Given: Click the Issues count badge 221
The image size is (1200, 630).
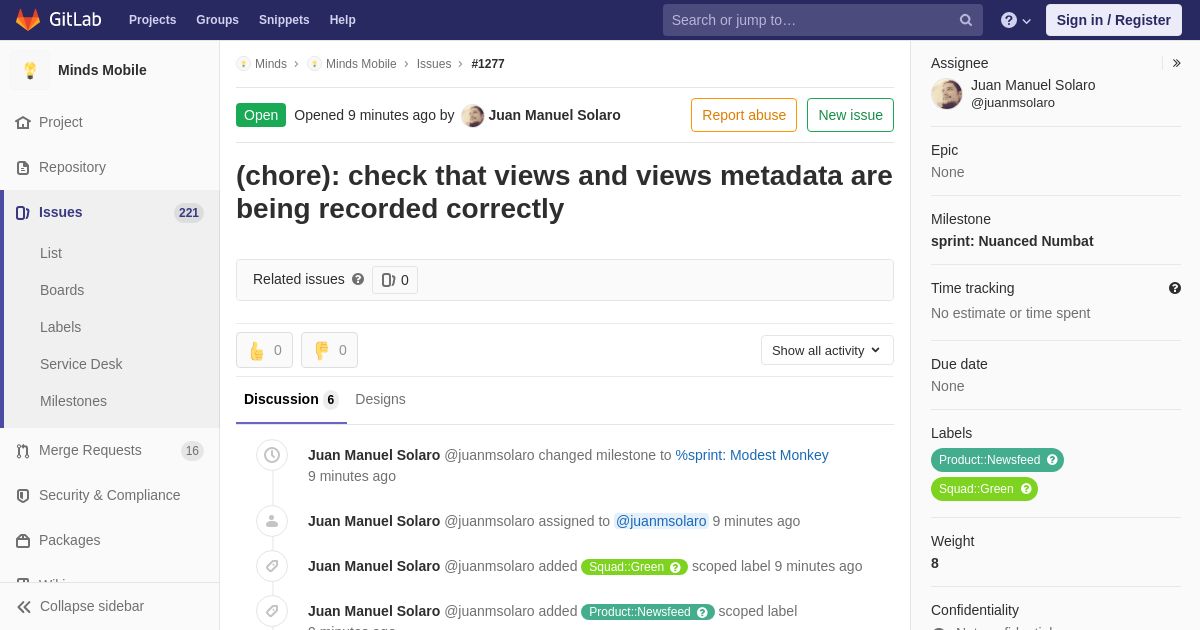Looking at the screenshot, I should click(x=189, y=213).
